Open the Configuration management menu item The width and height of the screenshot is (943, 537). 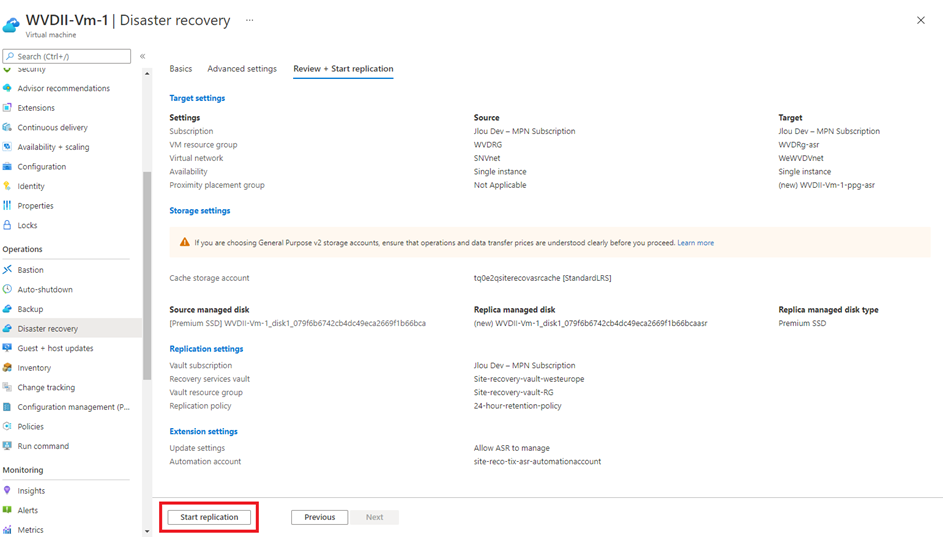pyautogui.click(x=73, y=407)
